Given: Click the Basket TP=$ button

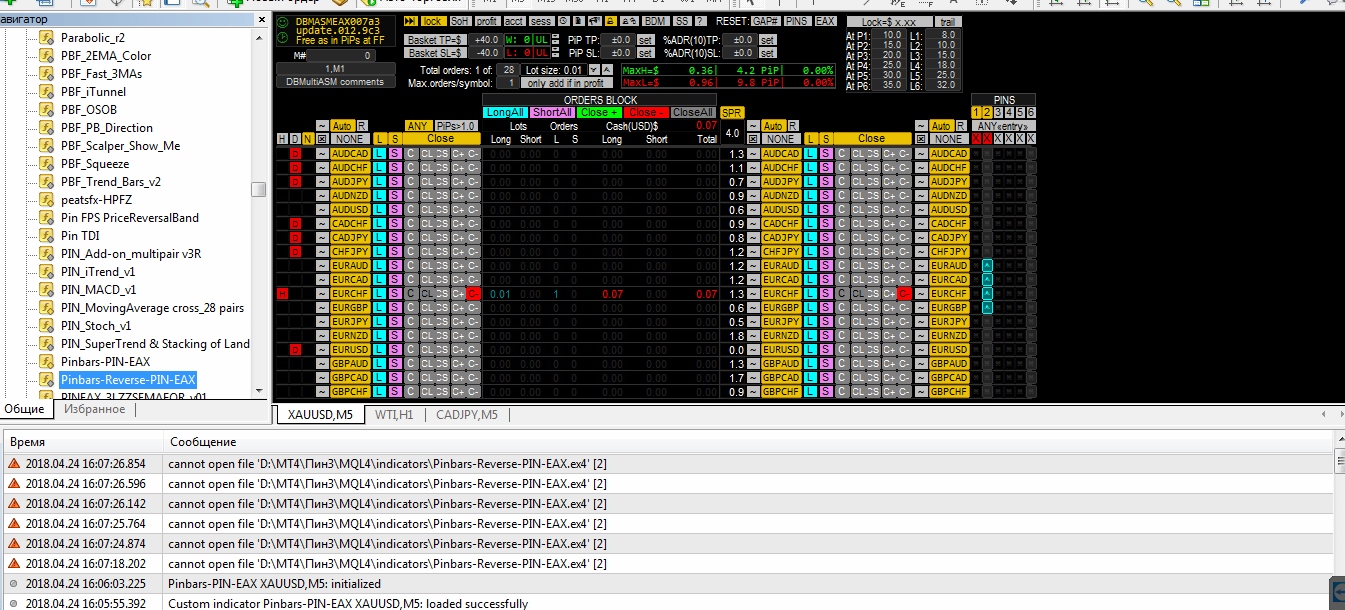Looking at the screenshot, I should (435, 40).
